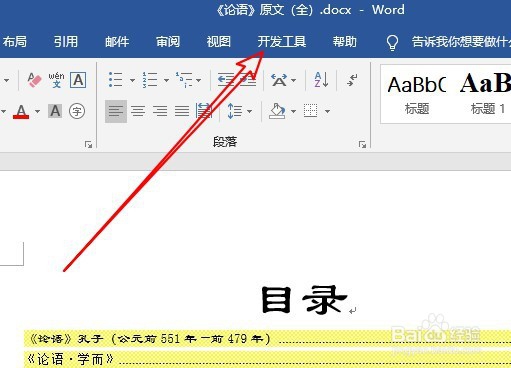Apply multilevel list icon
Screen dimensions: 511x368
pos(184,80)
